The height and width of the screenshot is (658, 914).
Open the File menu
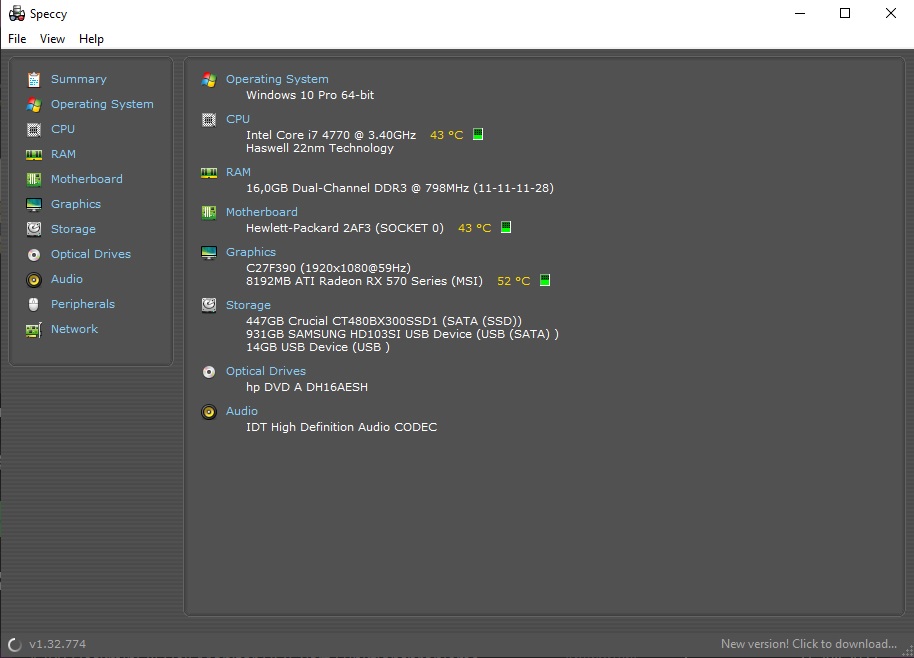pyautogui.click(x=17, y=38)
